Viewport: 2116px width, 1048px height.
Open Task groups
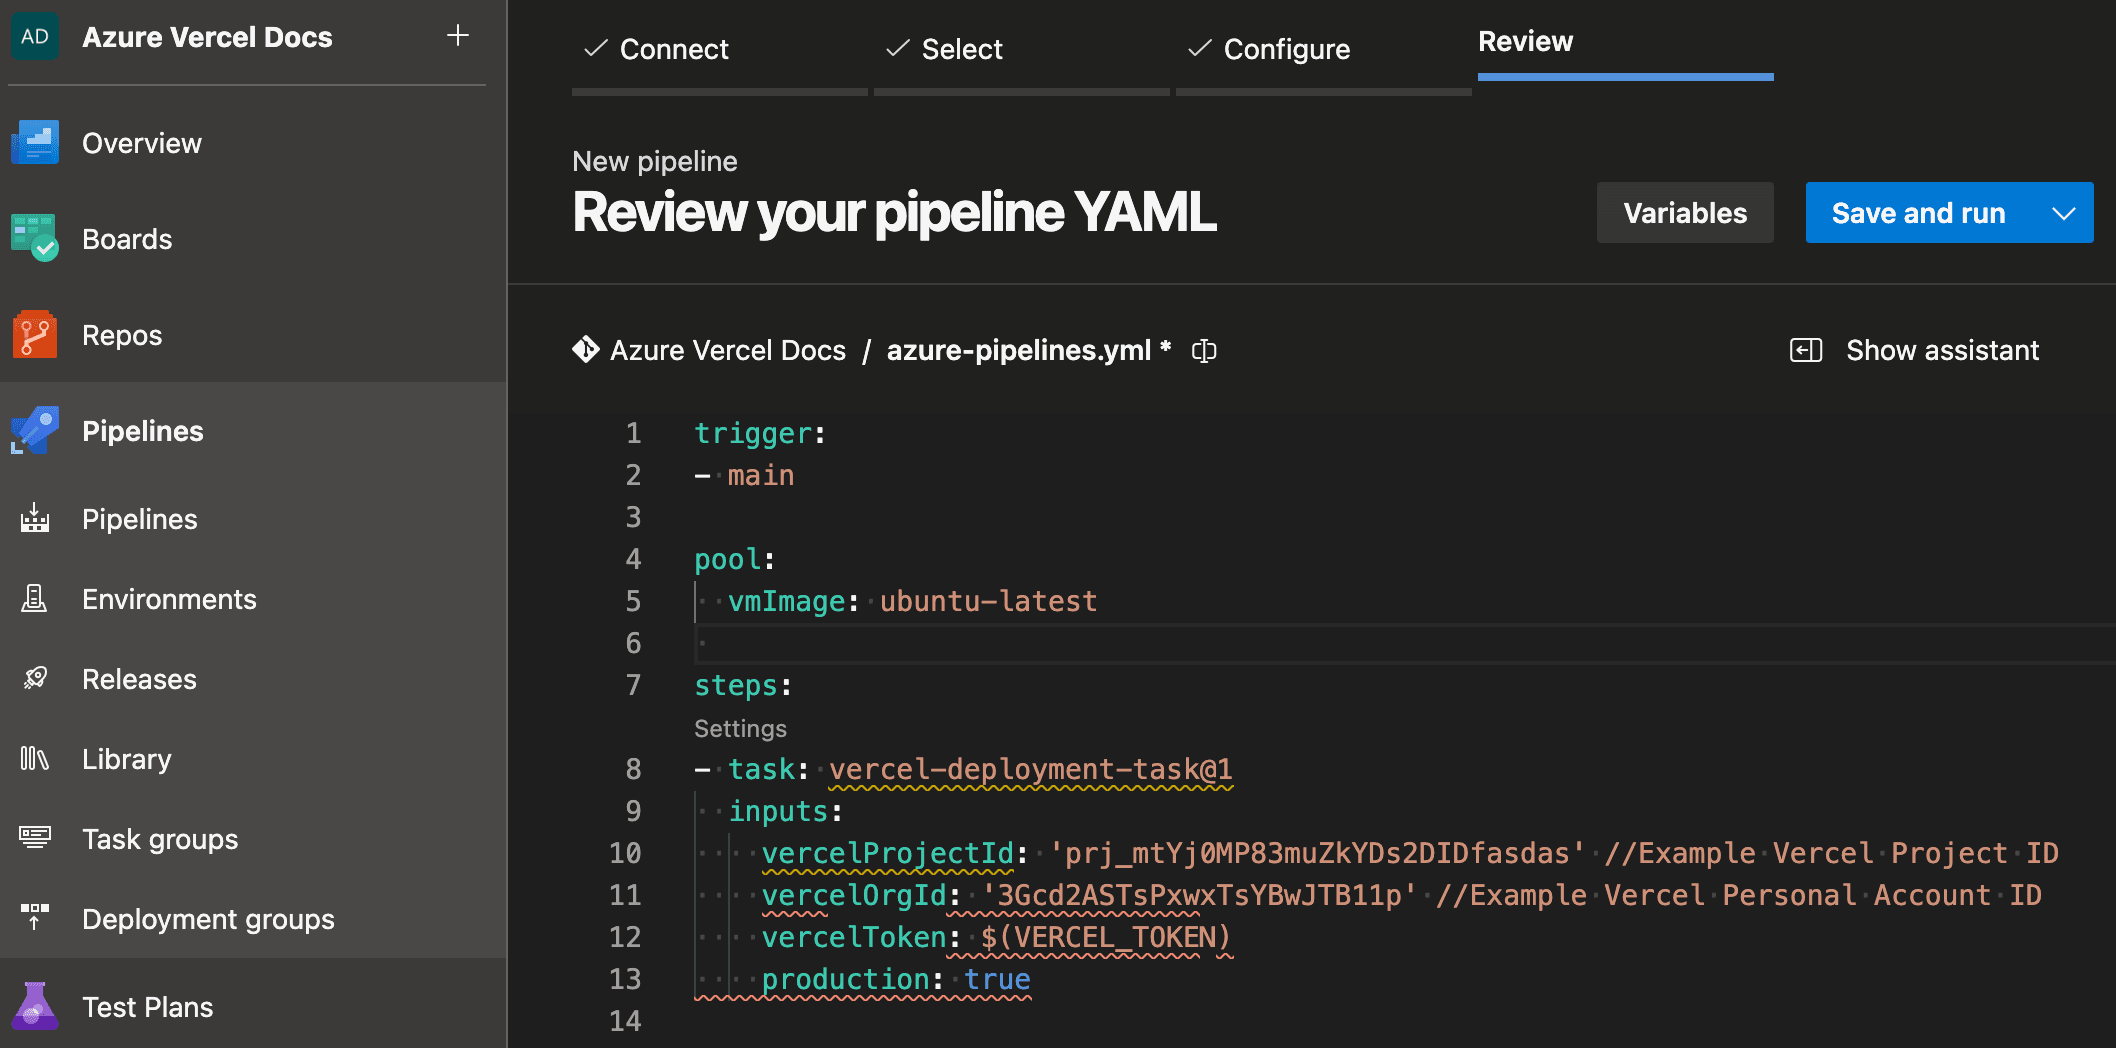[159, 839]
